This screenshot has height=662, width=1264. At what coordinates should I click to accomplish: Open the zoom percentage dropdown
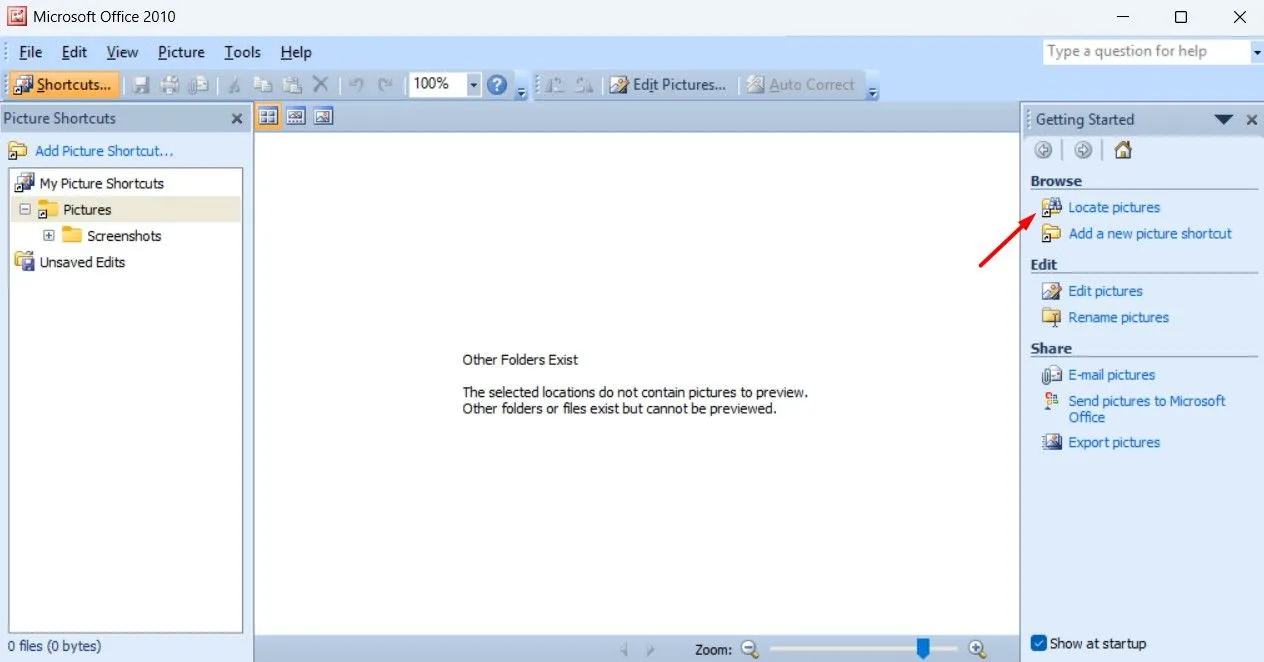click(474, 84)
